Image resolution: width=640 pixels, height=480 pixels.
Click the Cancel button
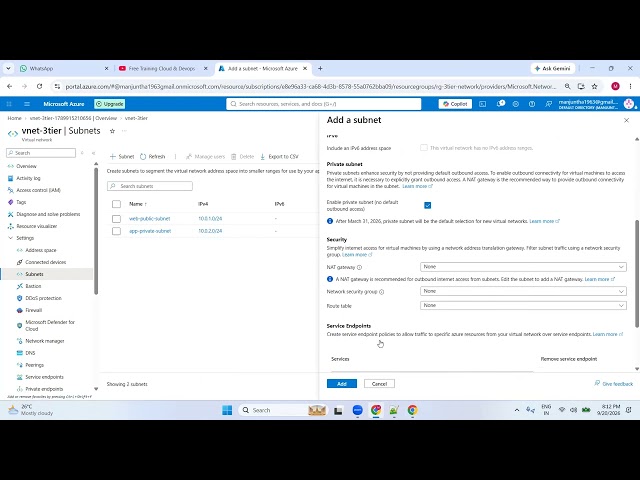point(379,384)
